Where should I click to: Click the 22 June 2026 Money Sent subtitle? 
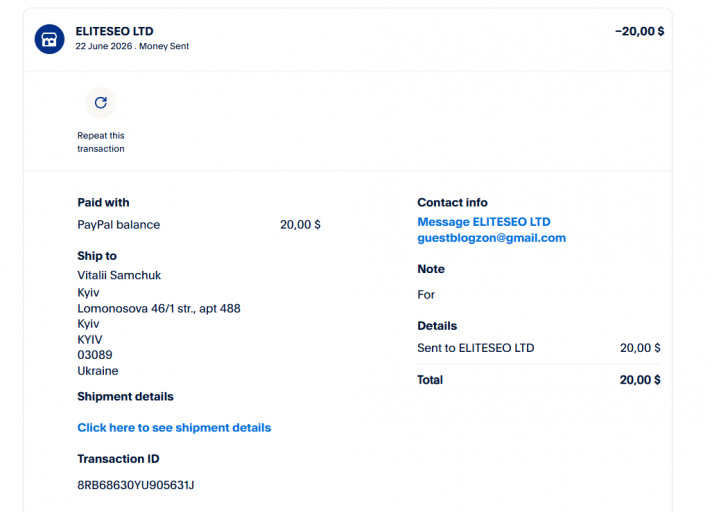tap(132, 46)
